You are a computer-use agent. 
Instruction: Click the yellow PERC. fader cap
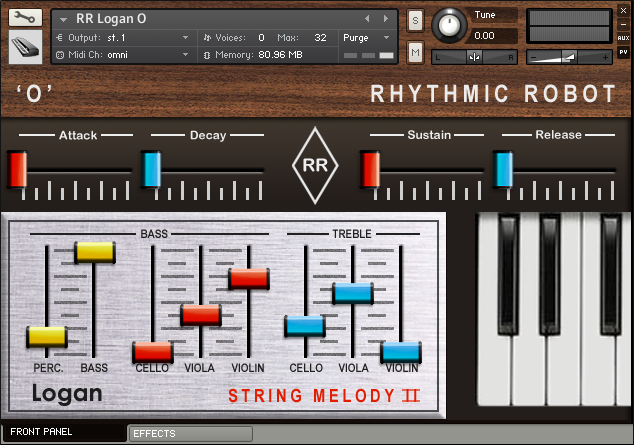click(x=47, y=337)
